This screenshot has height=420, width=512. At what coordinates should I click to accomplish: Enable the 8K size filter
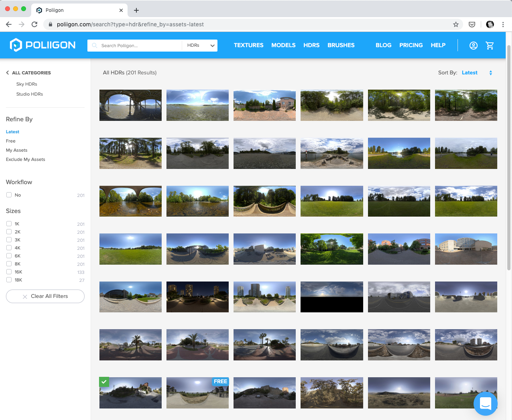9,264
